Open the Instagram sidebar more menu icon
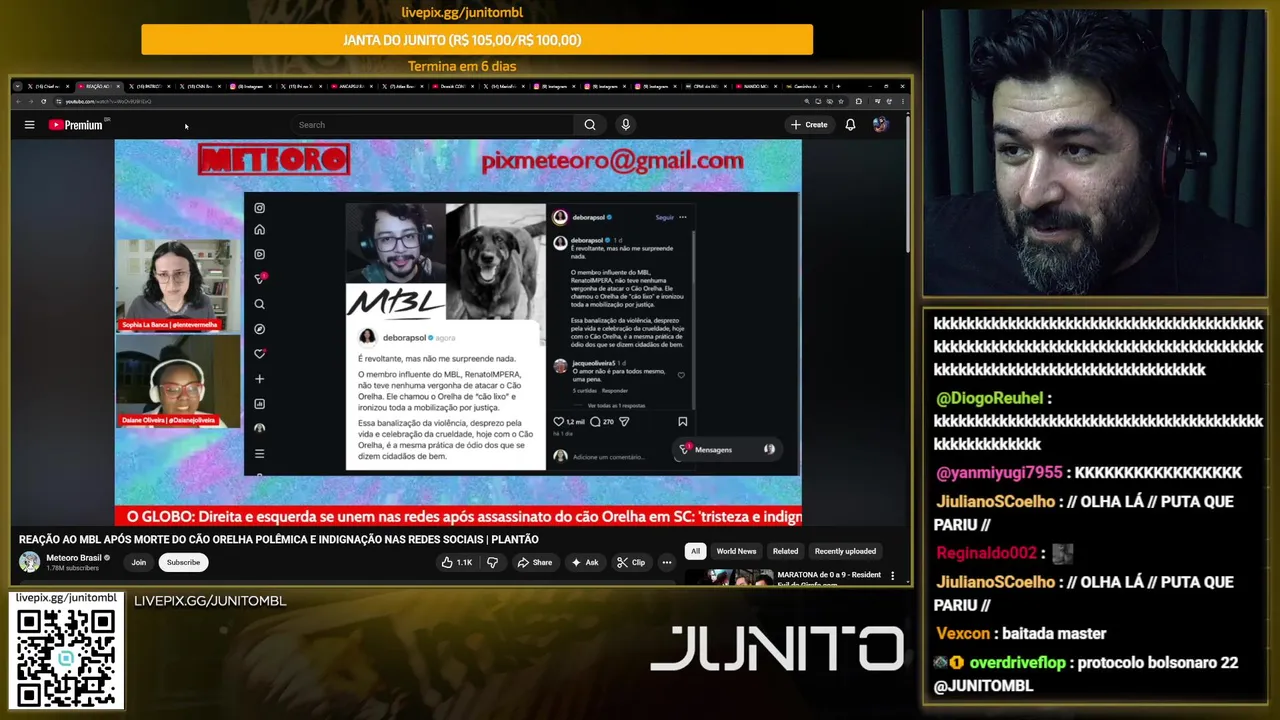The width and height of the screenshot is (1280, 720). click(259, 454)
